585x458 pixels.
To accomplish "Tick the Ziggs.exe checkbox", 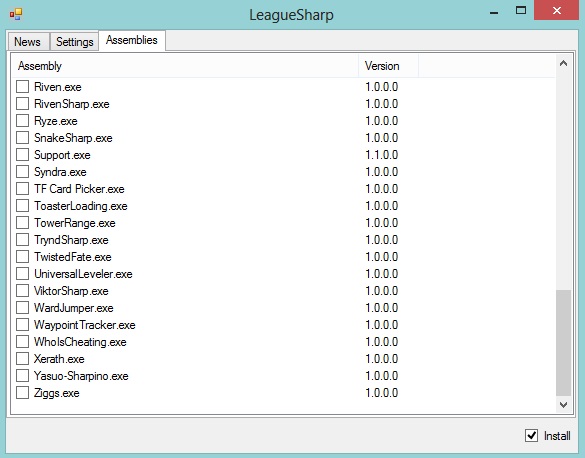I will (x=22, y=393).
